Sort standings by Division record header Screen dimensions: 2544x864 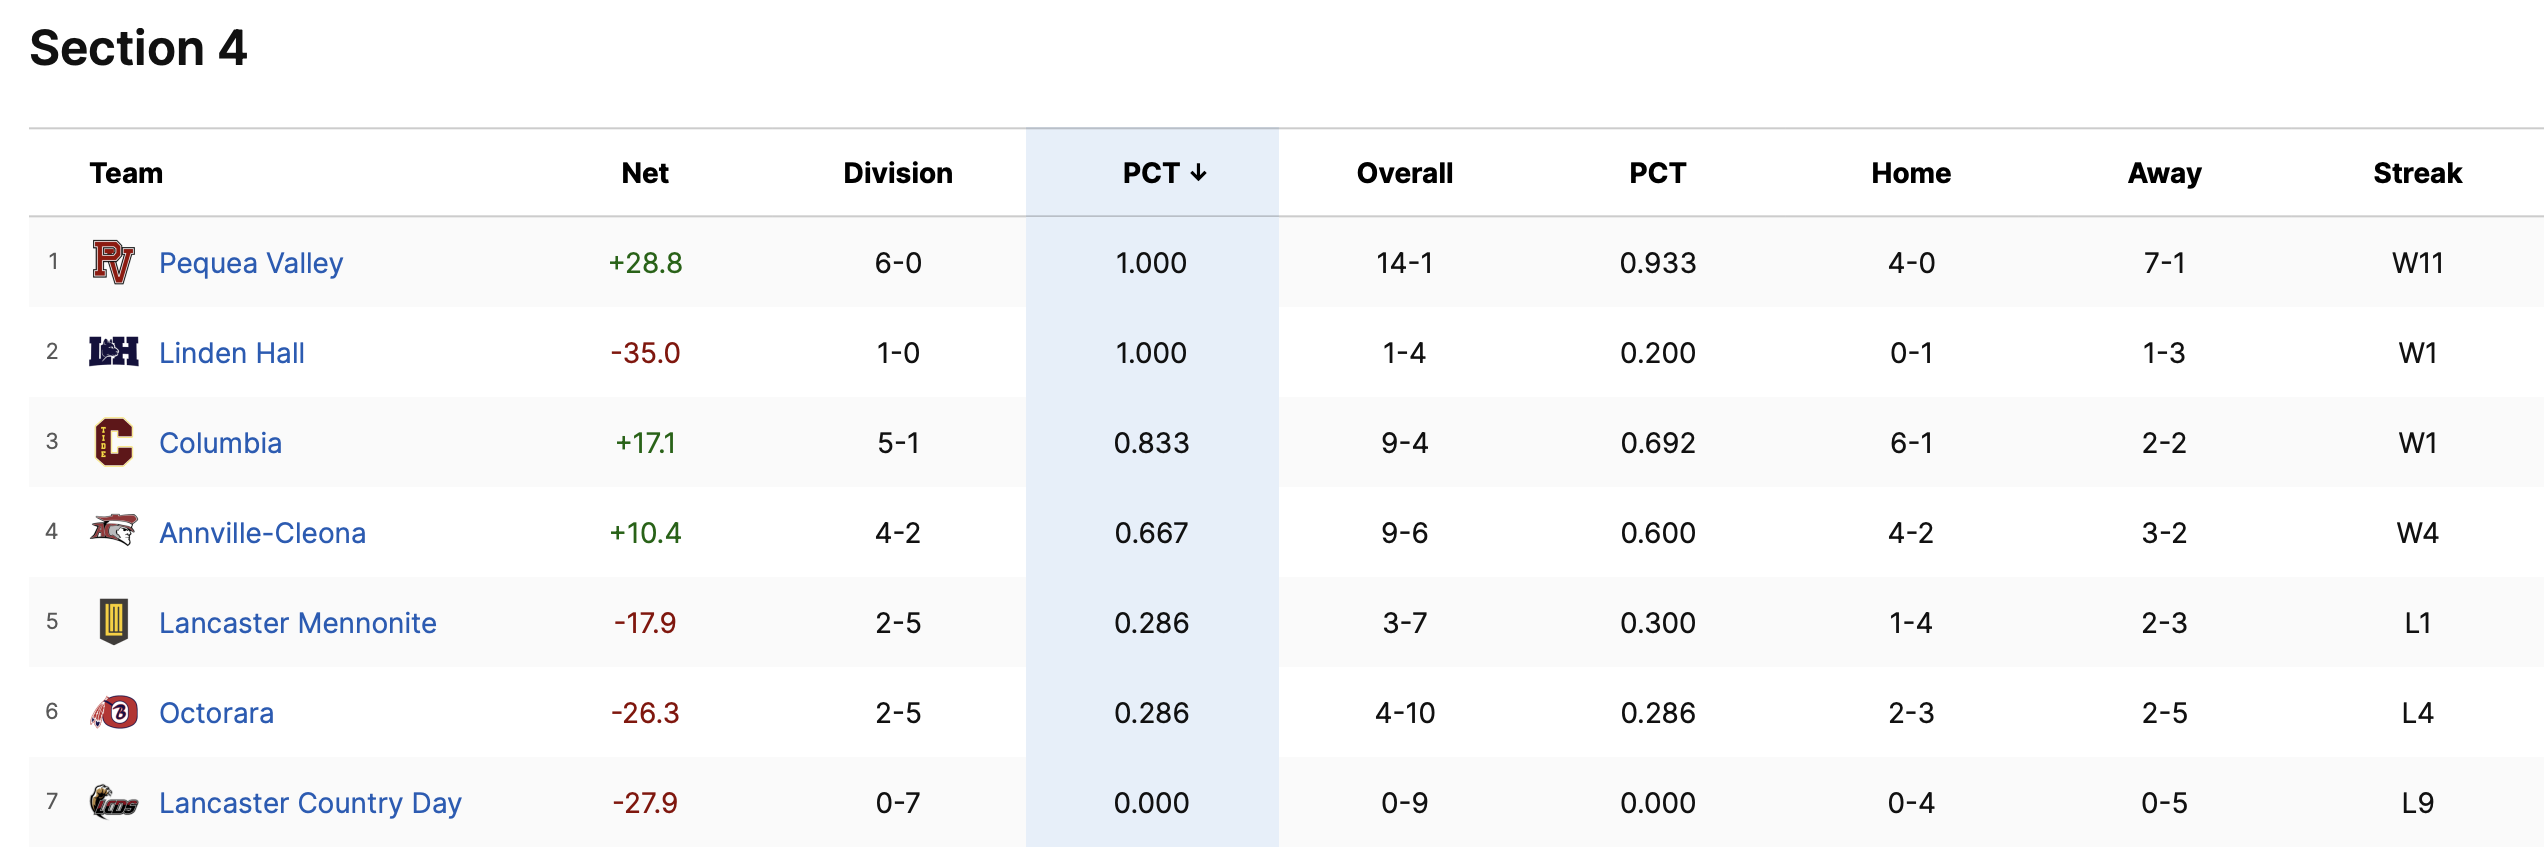pyautogui.click(x=898, y=173)
